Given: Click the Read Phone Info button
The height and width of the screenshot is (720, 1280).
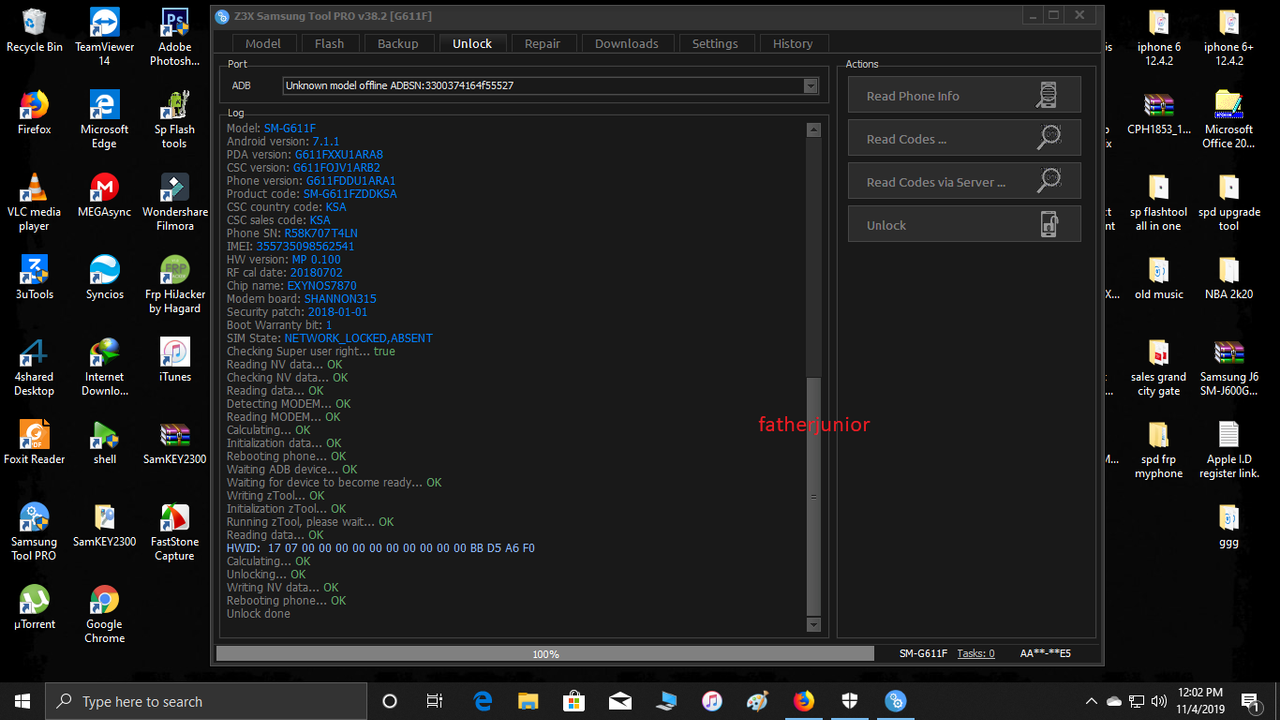Looking at the screenshot, I should [x=964, y=95].
